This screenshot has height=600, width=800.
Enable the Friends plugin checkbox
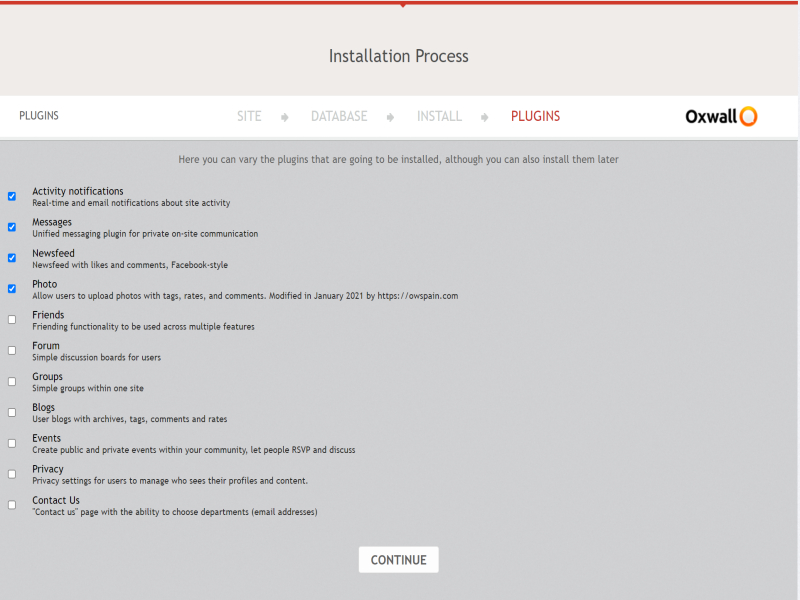pos(12,320)
